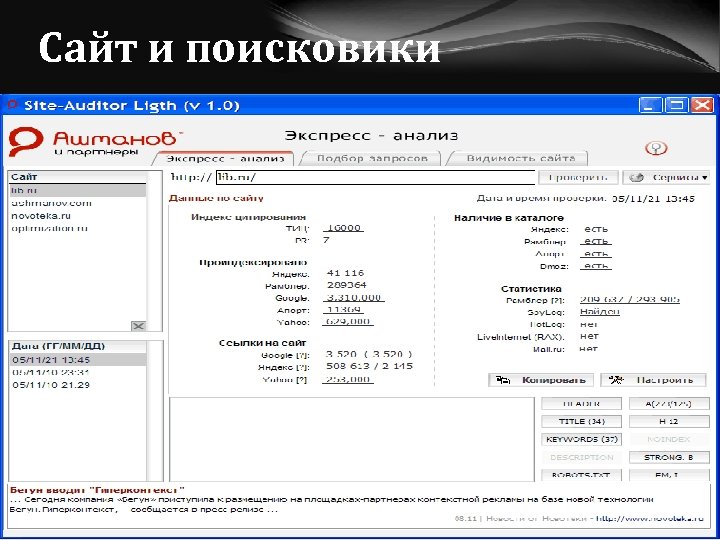This screenshot has height=540, width=720.
Task: Click Апорт catalog 'есть' link
Action: (596, 254)
